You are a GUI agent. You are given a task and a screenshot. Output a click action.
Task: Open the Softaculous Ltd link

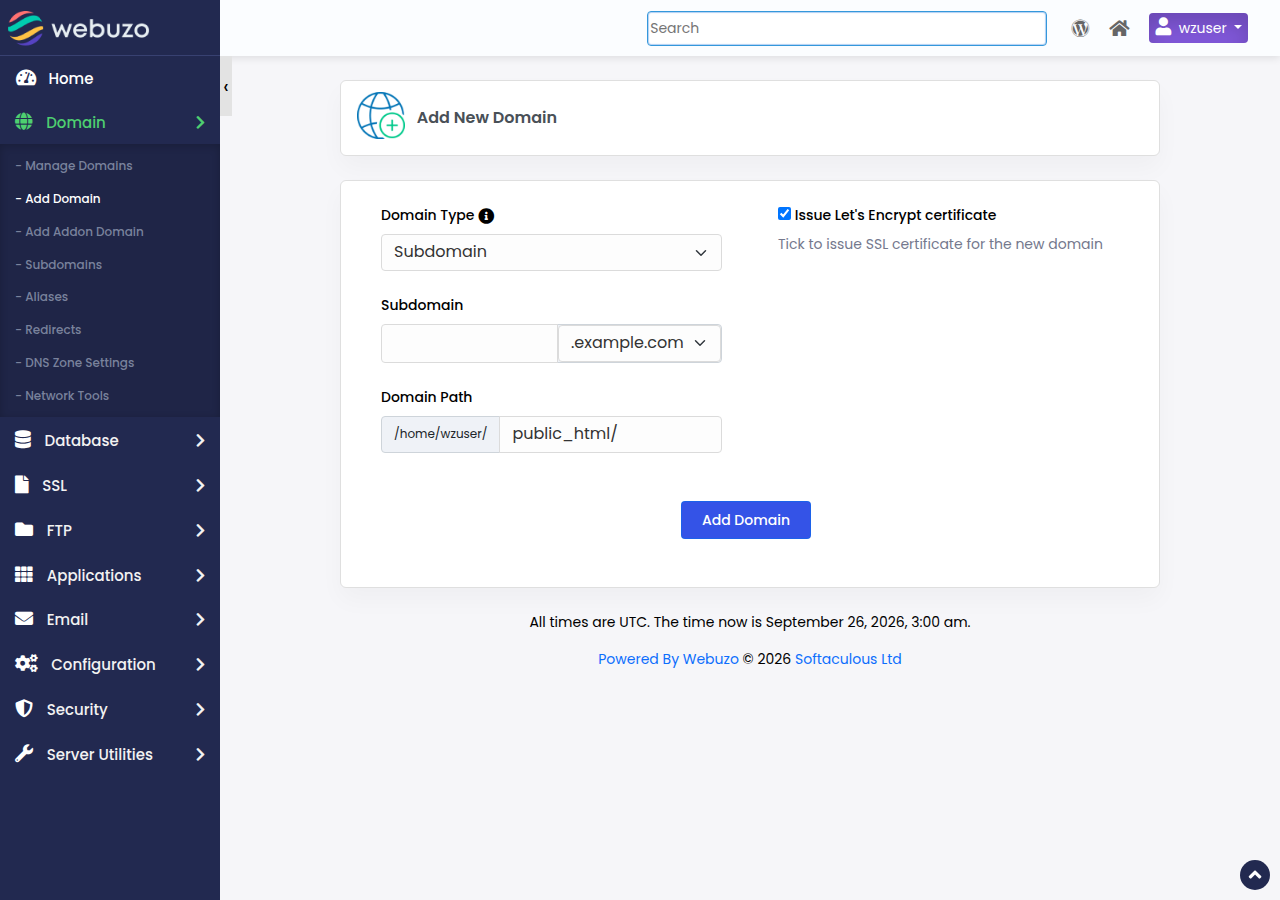coord(848,659)
